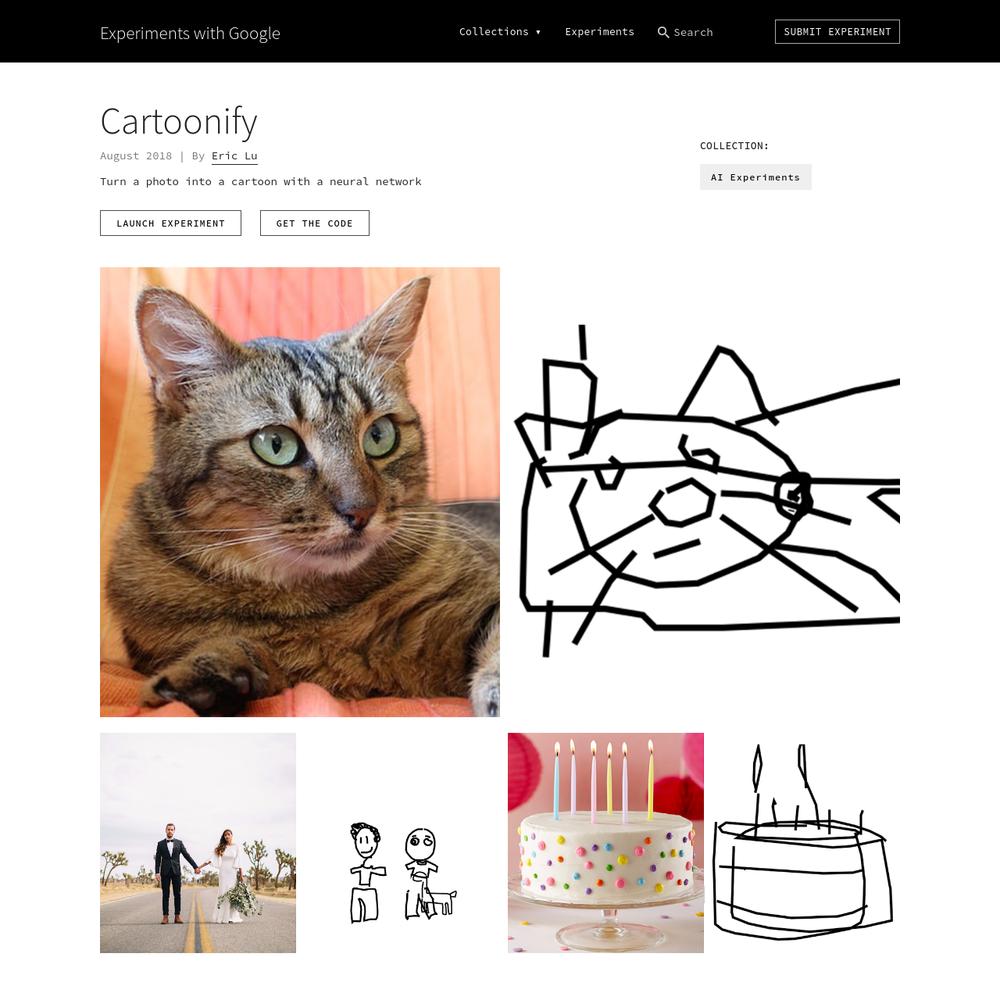Click the Get the Code button
Screen dimensions: 1000x1000
[314, 223]
